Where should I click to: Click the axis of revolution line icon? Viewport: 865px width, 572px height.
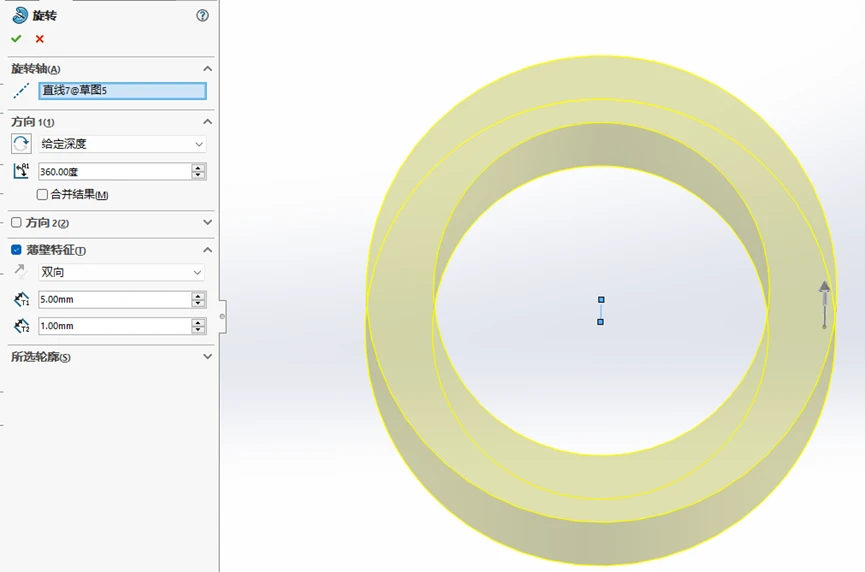pos(21,90)
